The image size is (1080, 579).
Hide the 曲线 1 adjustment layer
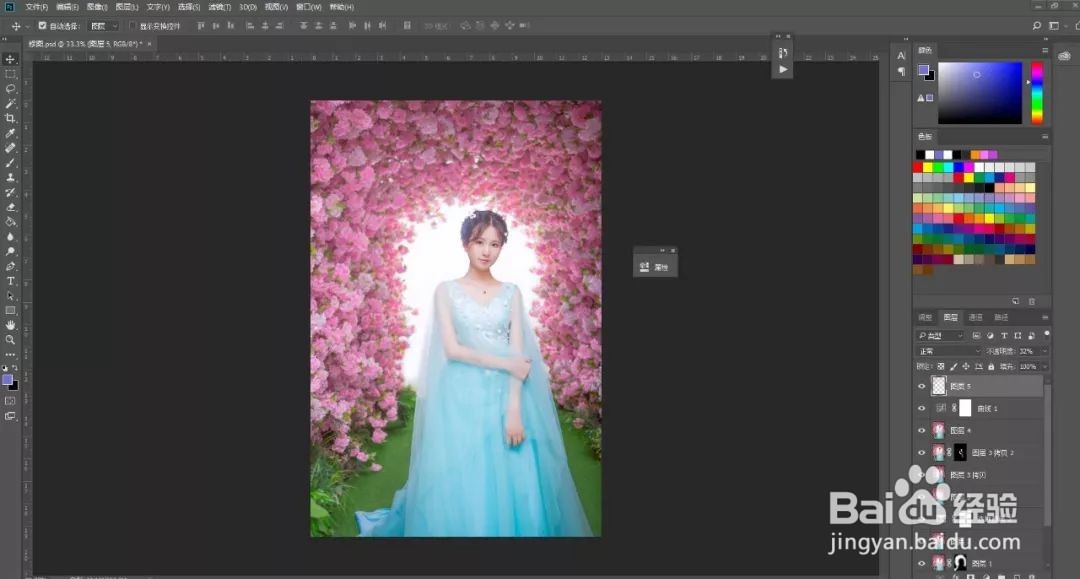click(921, 408)
